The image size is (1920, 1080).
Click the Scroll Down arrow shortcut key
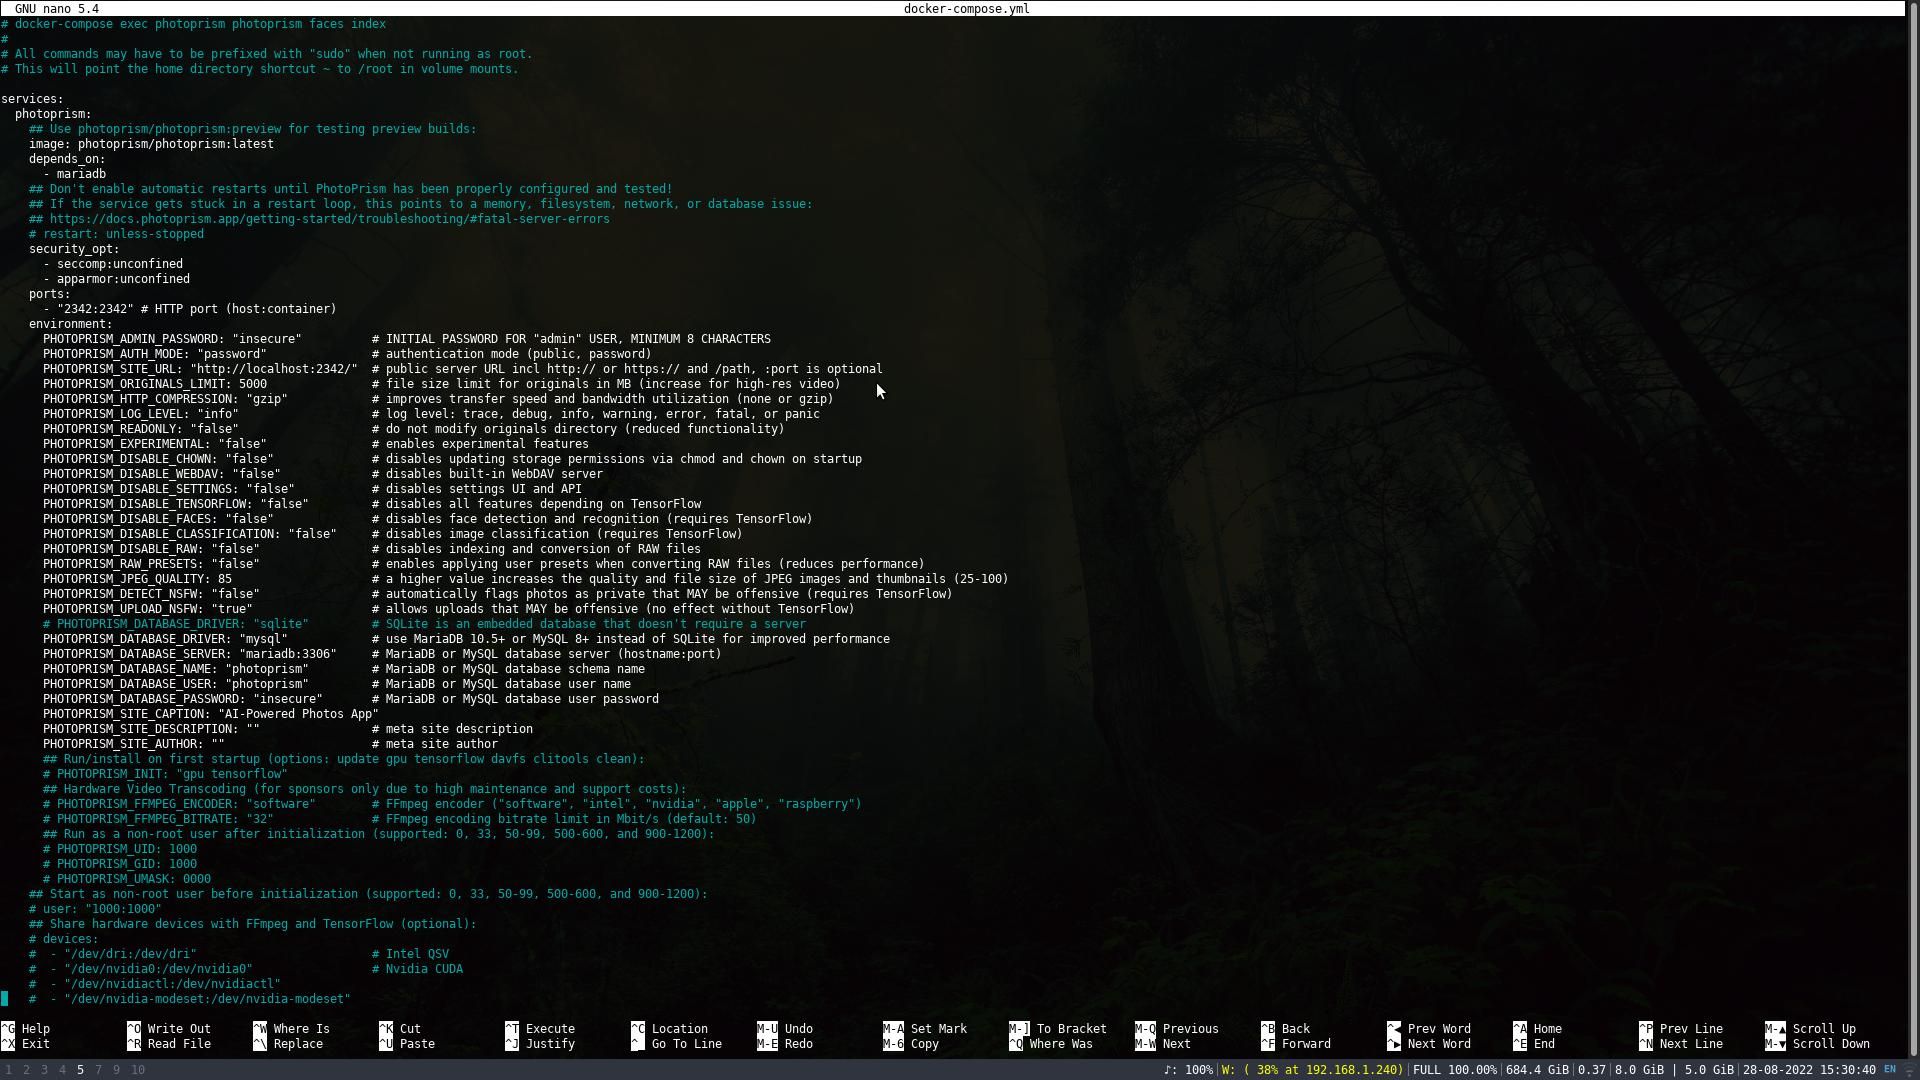click(x=1775, y=1044)
